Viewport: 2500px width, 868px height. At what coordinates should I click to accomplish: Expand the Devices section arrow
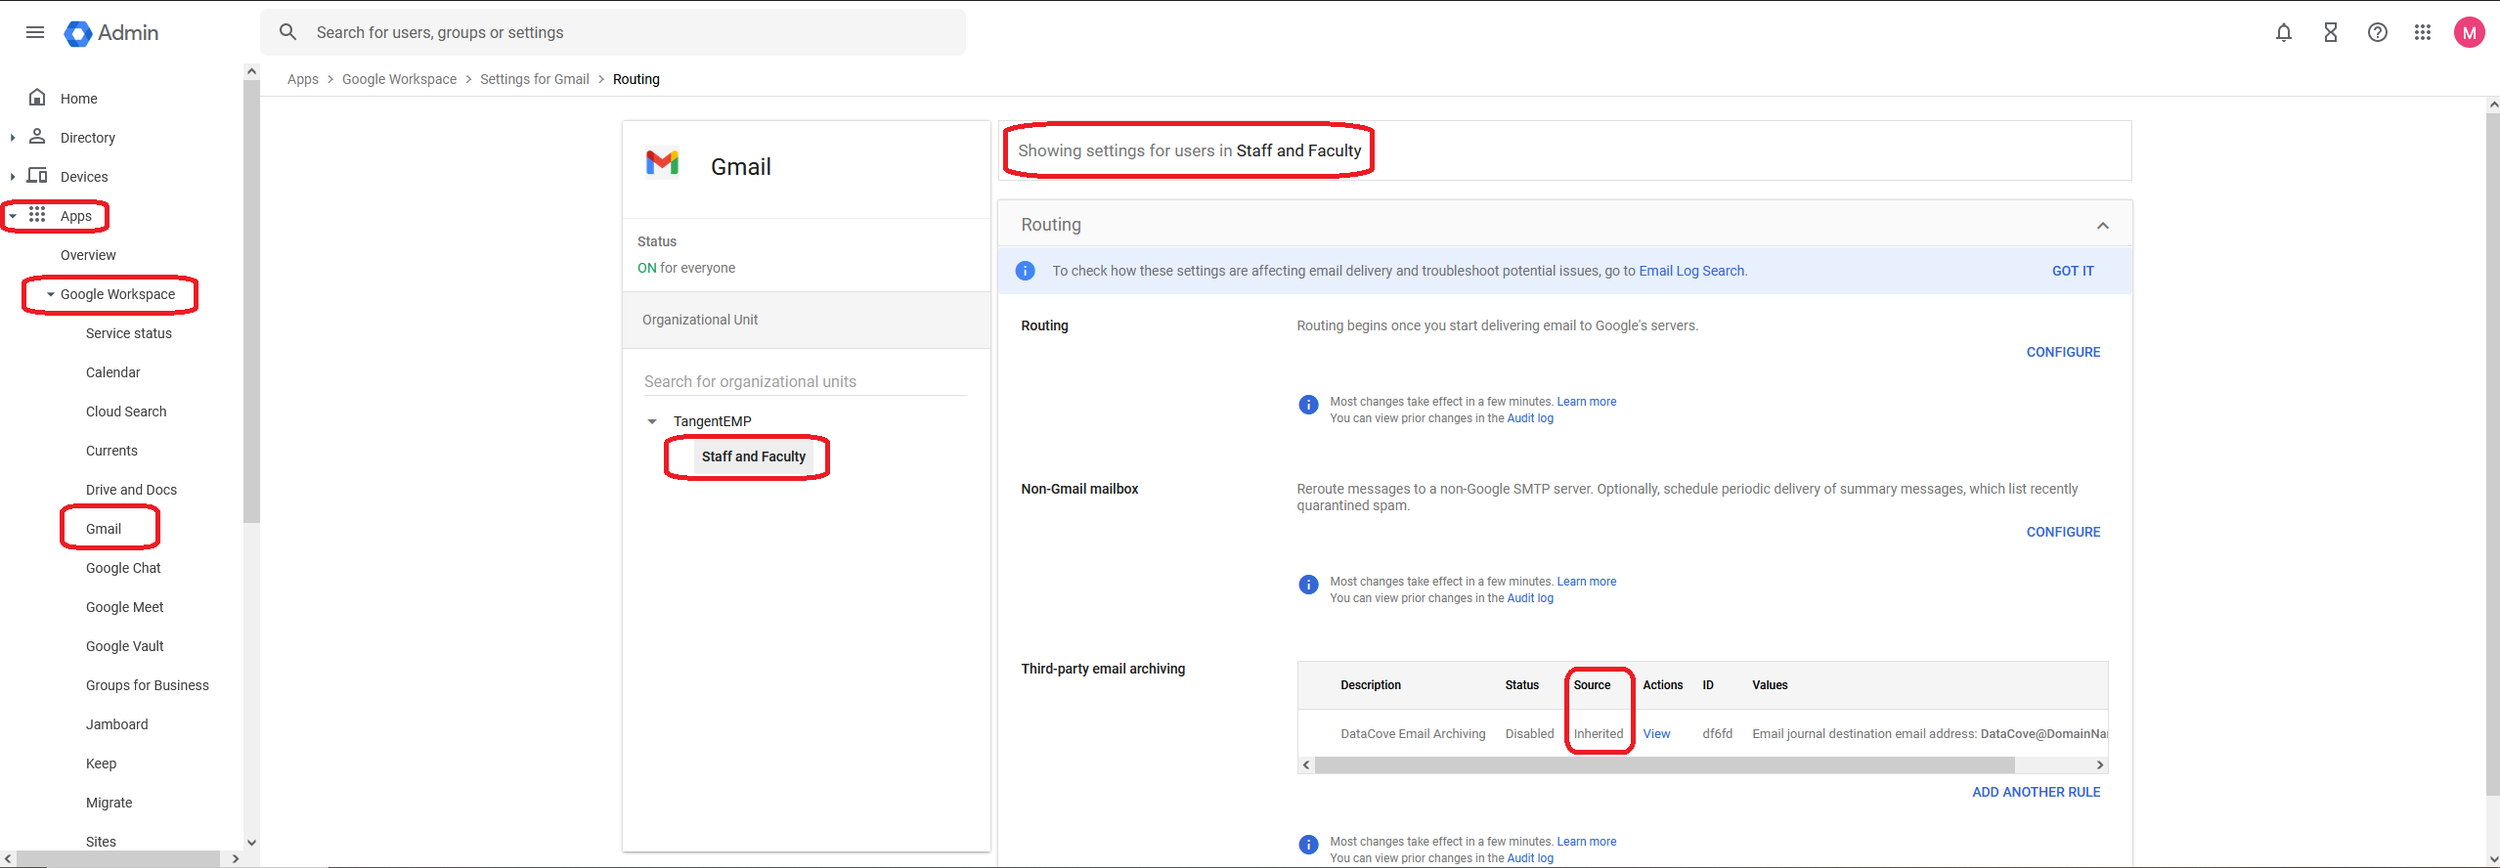pos(12,177)
